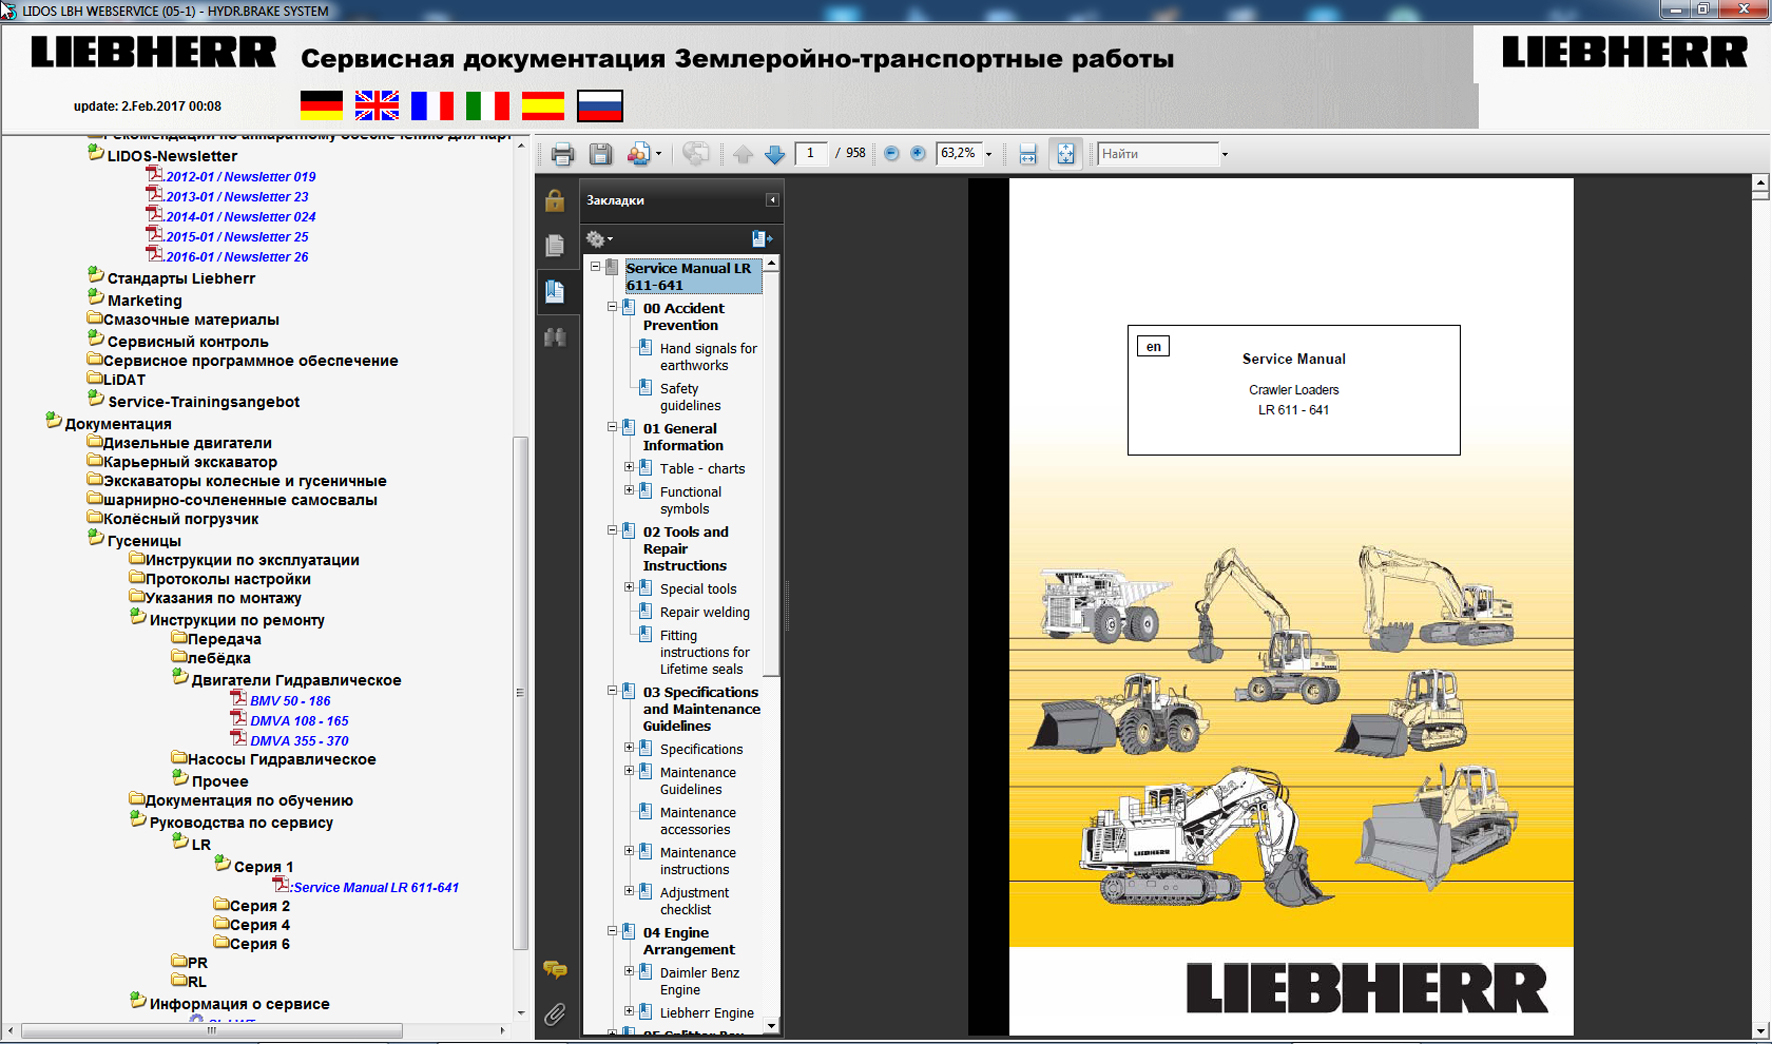Viewport: 1772px width, 1044px height.
Task: Click the 'Найти' search input field
Action: coord(1157,154)
